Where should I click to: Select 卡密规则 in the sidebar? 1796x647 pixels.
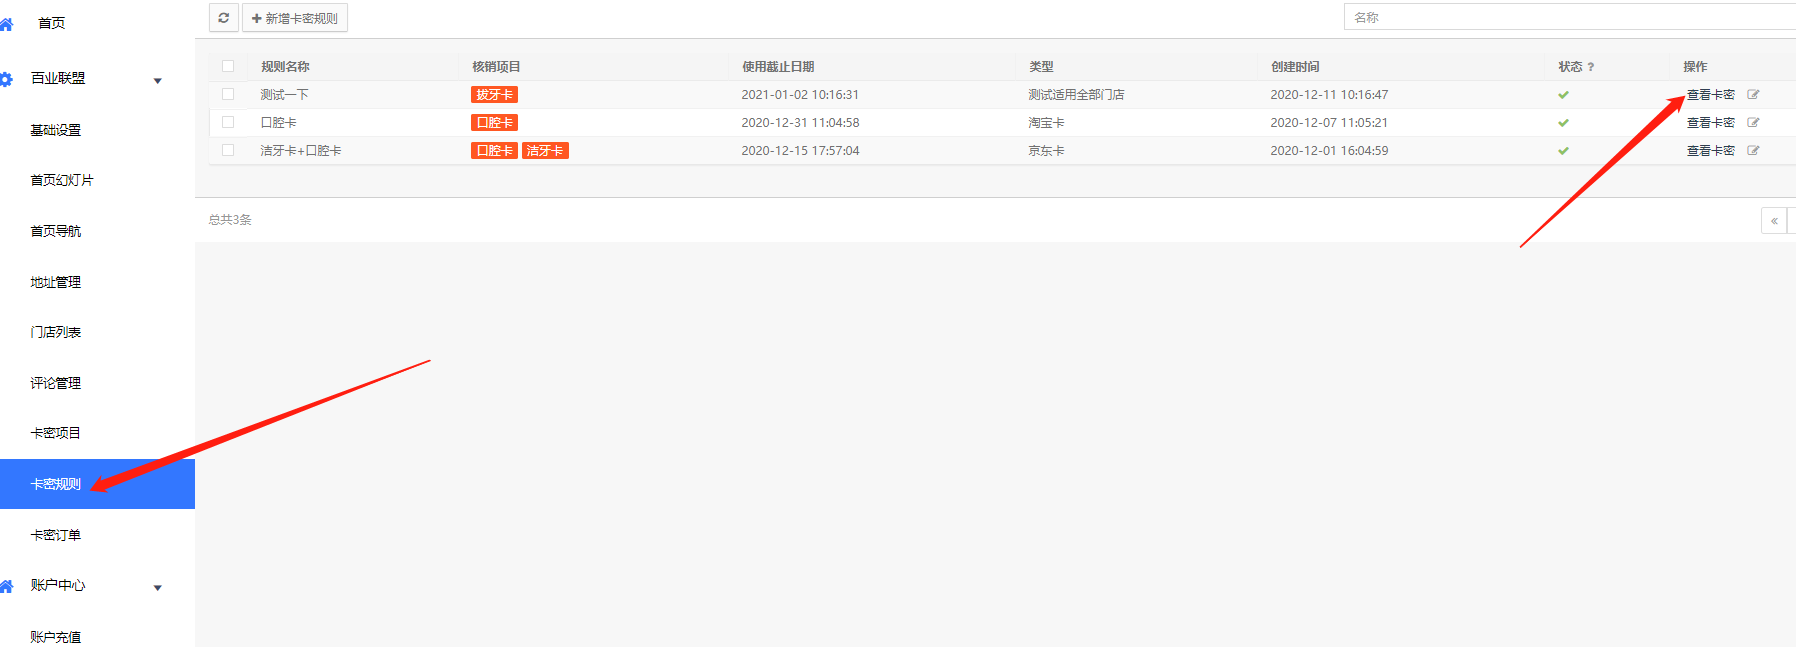[x=97, y=484]
